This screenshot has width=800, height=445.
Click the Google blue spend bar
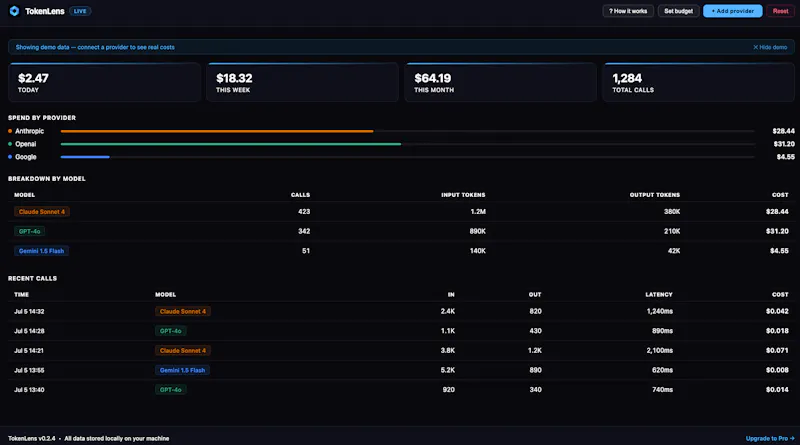85,157
